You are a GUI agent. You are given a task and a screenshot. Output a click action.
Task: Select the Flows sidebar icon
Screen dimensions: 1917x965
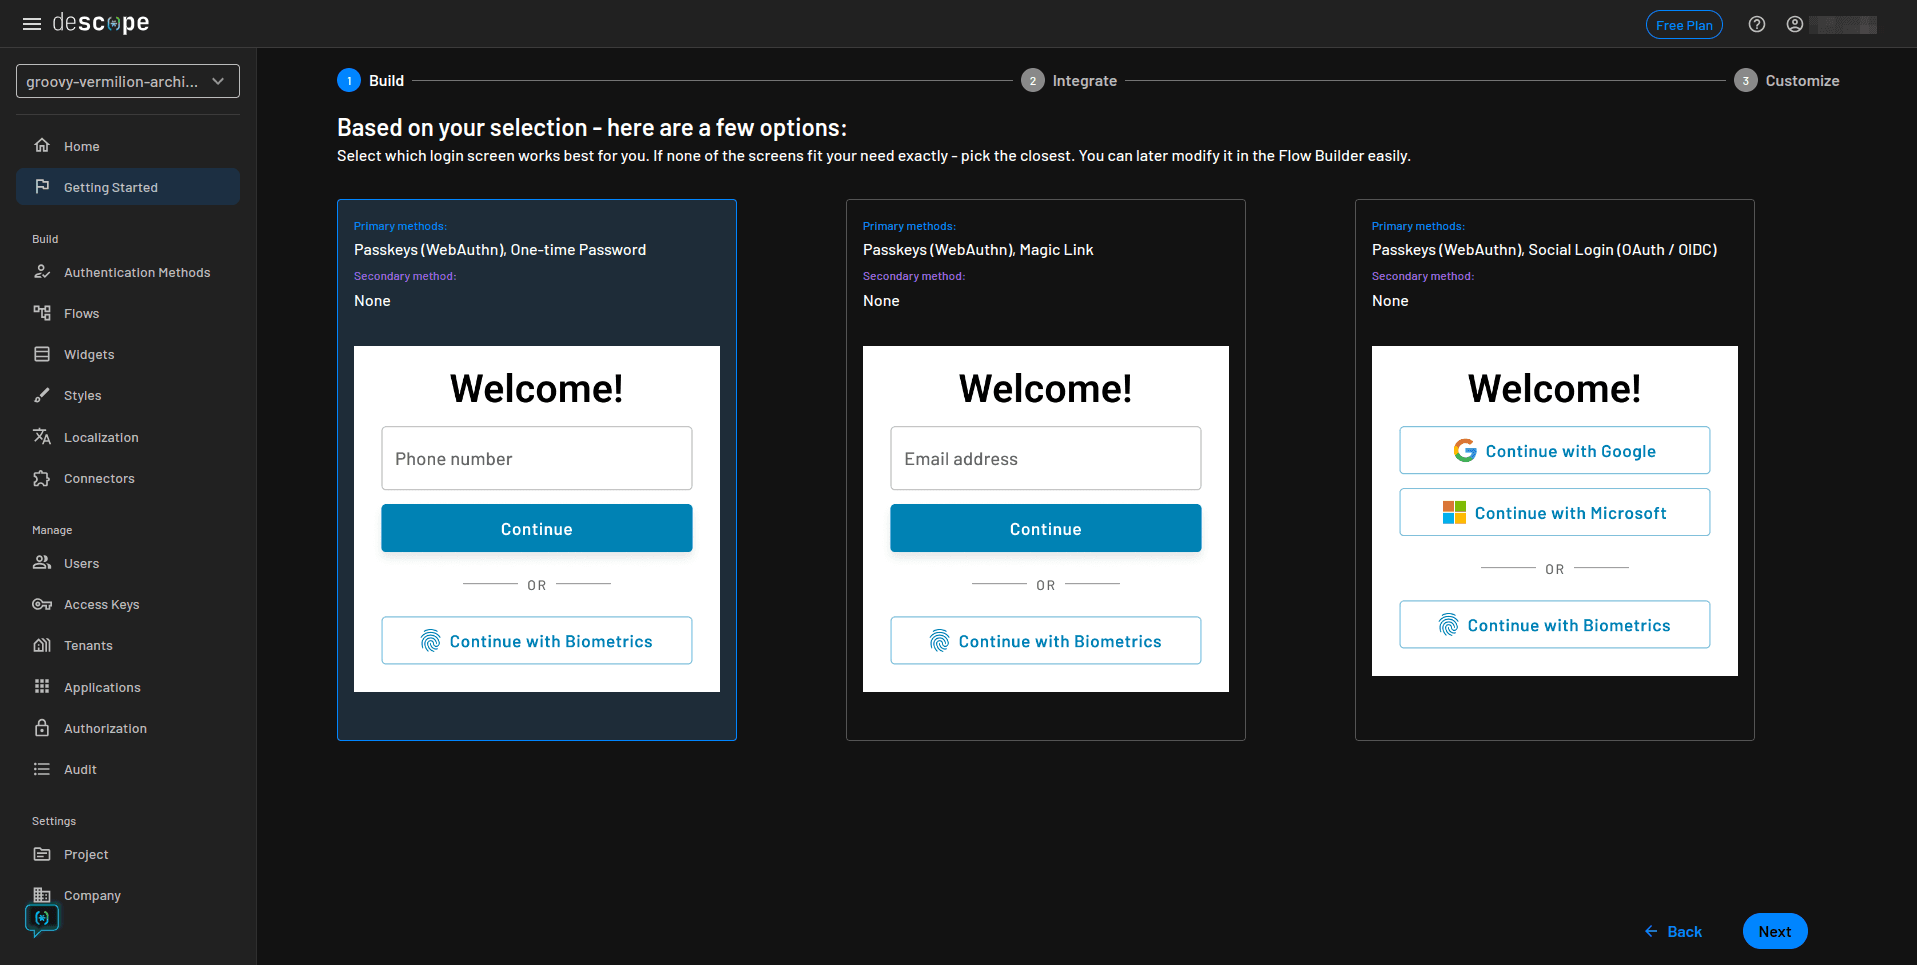coord(41,313)
